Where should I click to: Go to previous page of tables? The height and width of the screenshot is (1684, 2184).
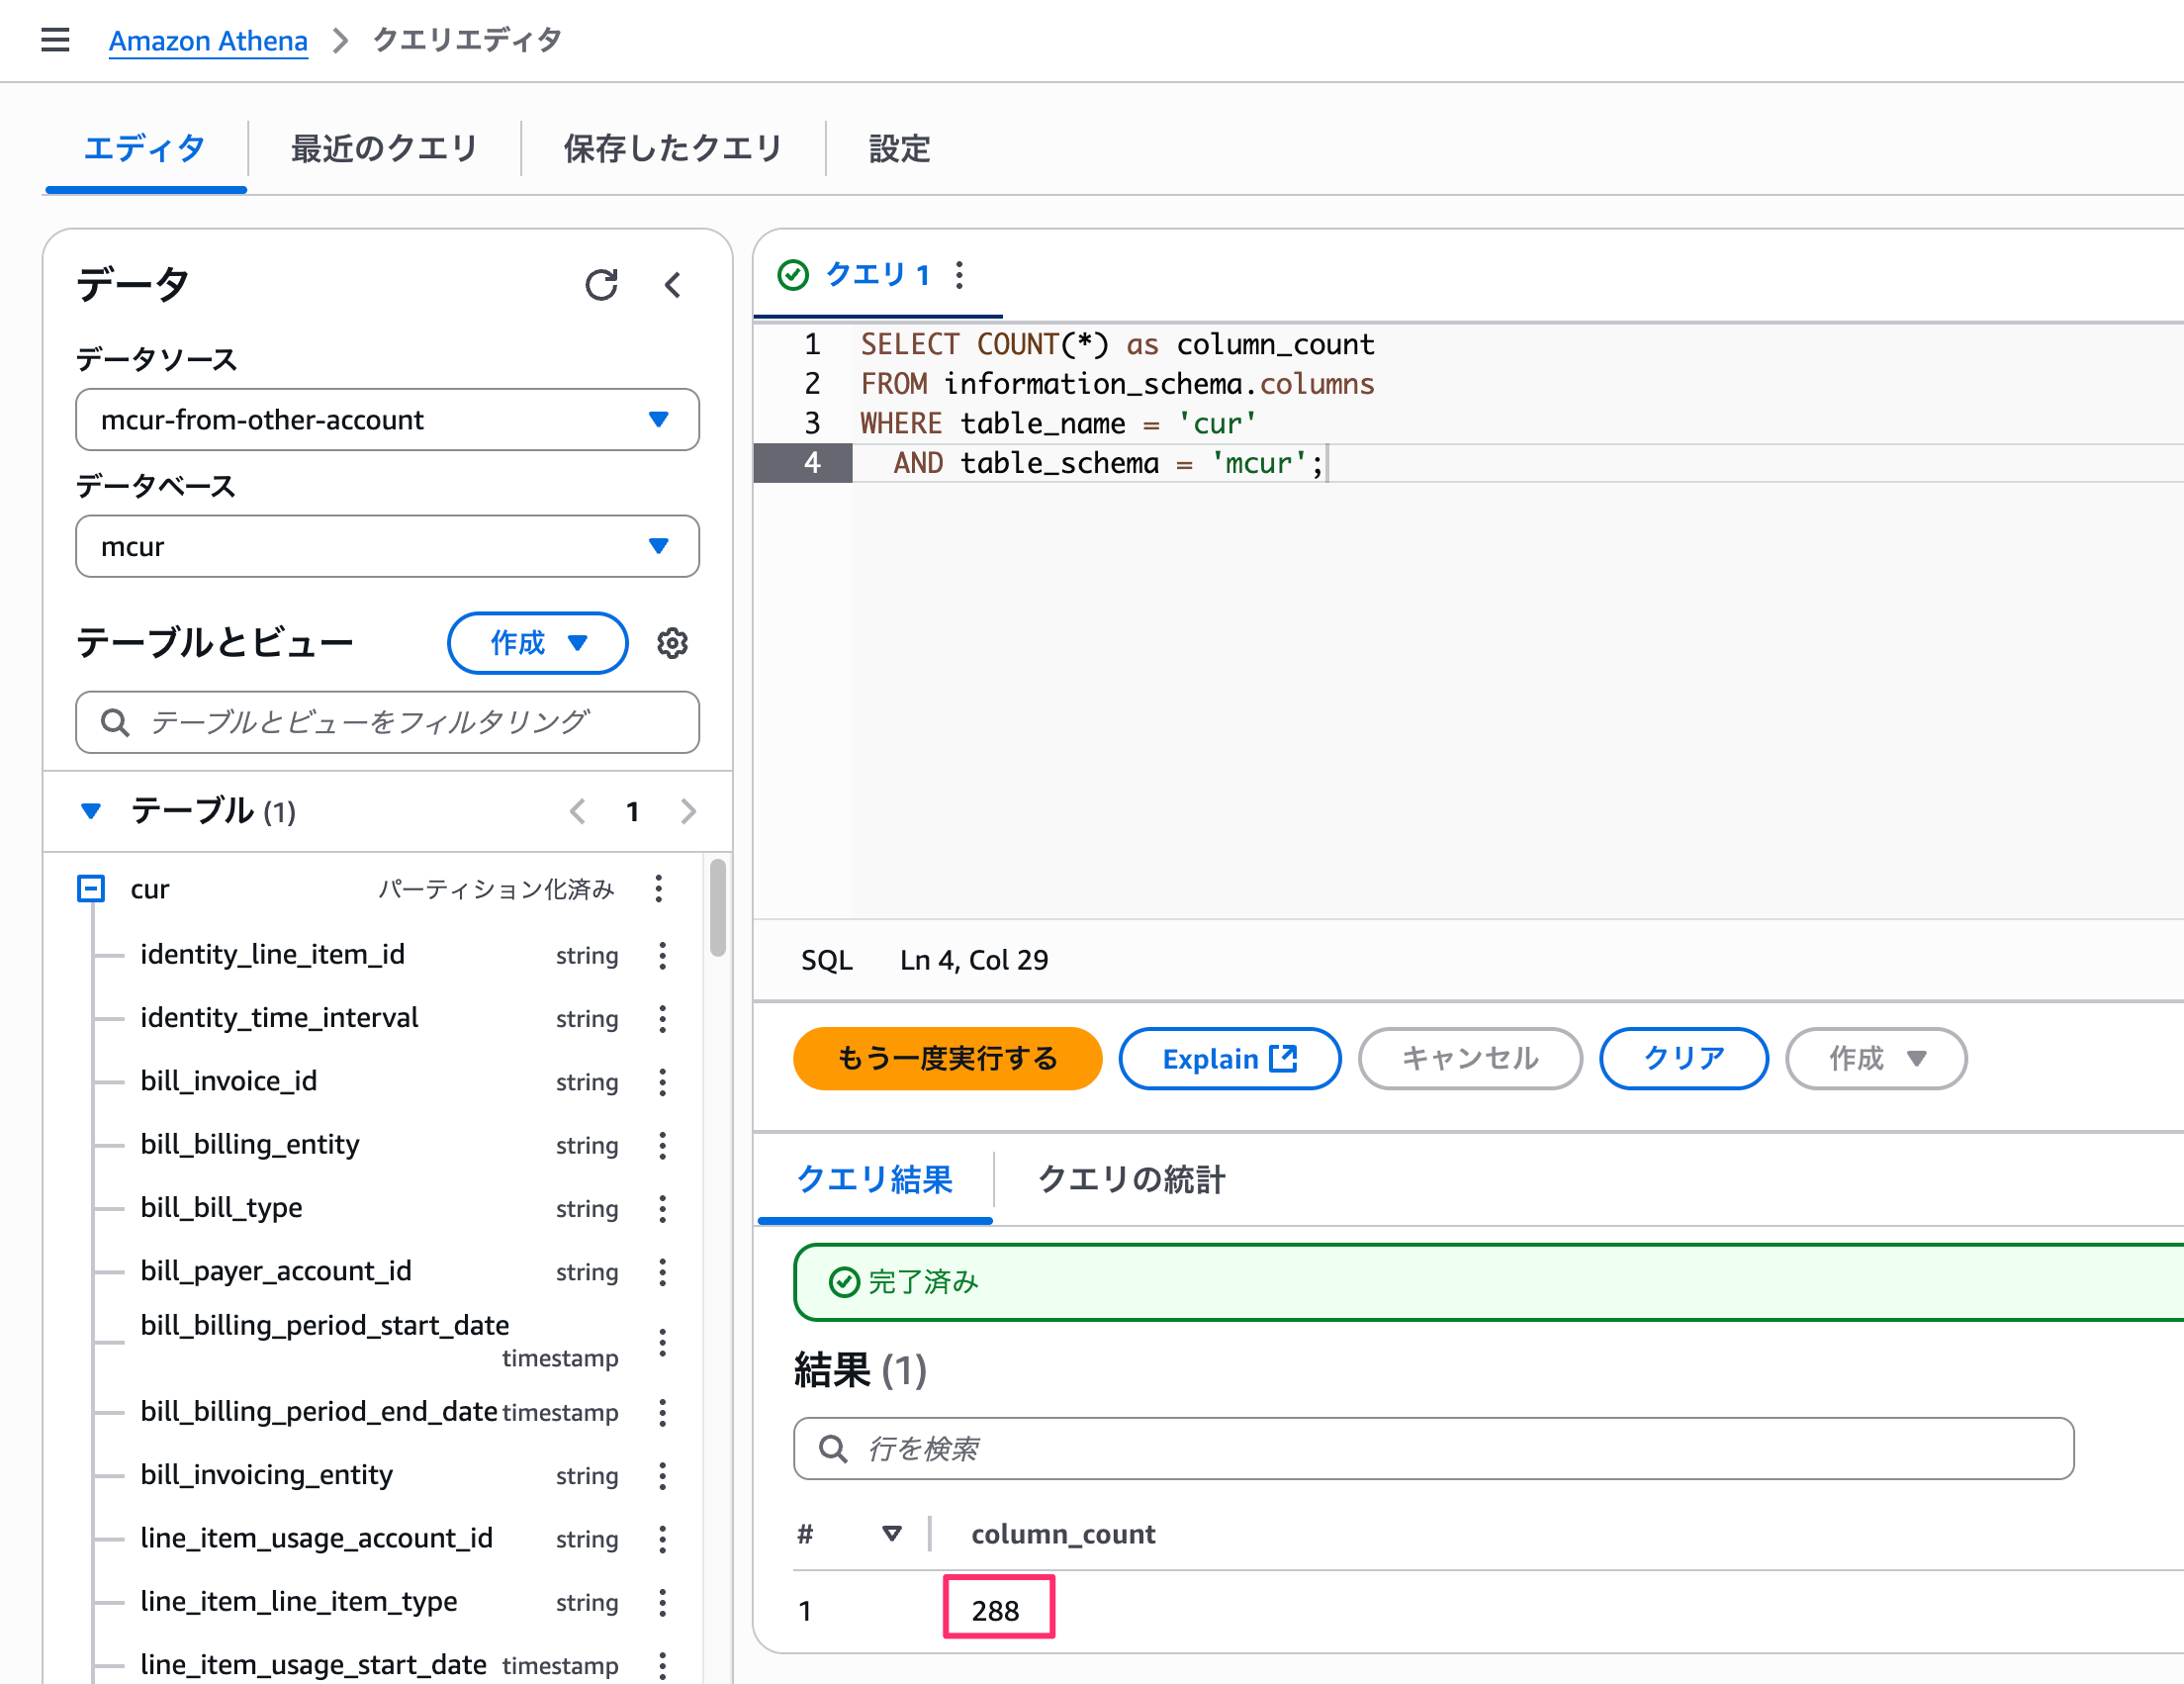(x=577, y=811)
